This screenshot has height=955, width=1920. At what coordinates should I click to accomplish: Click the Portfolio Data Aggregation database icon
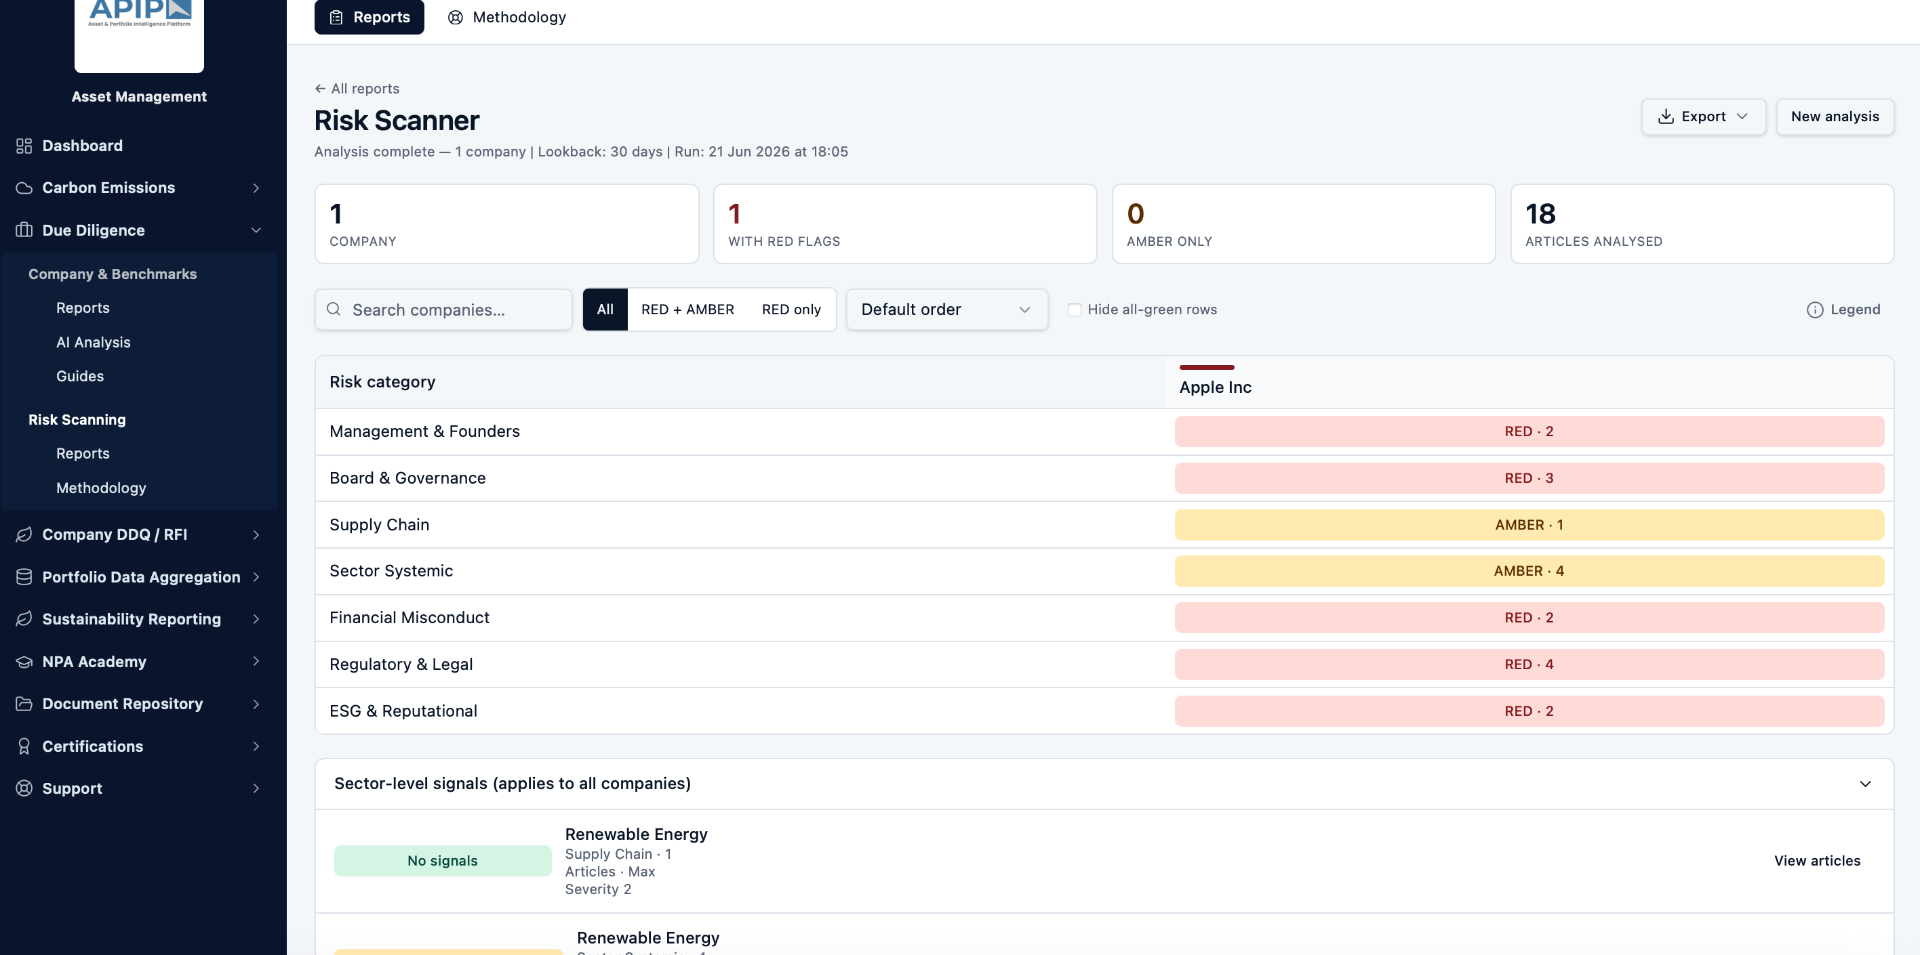(24, 577)
